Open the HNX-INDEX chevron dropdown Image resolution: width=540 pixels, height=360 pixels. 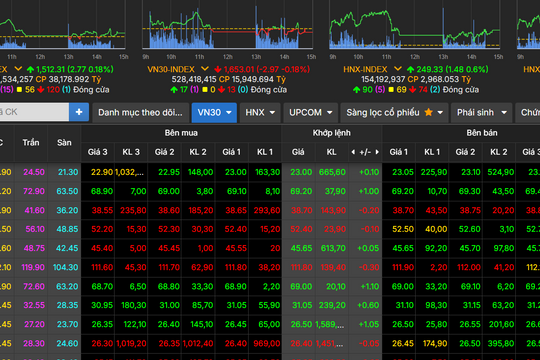pos(397,69)
